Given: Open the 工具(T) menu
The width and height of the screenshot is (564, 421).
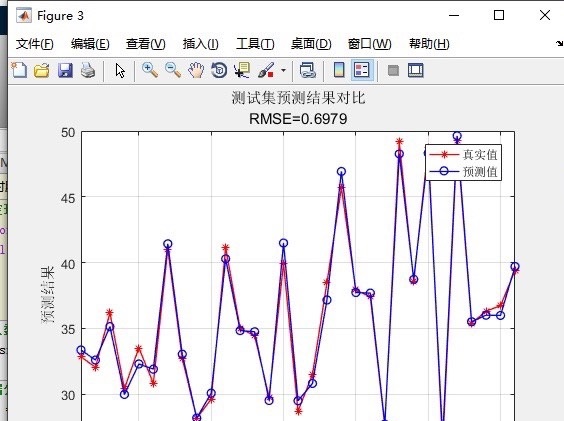Looking at the screenshot, I should pyautogui.click(x=255, y=44).
